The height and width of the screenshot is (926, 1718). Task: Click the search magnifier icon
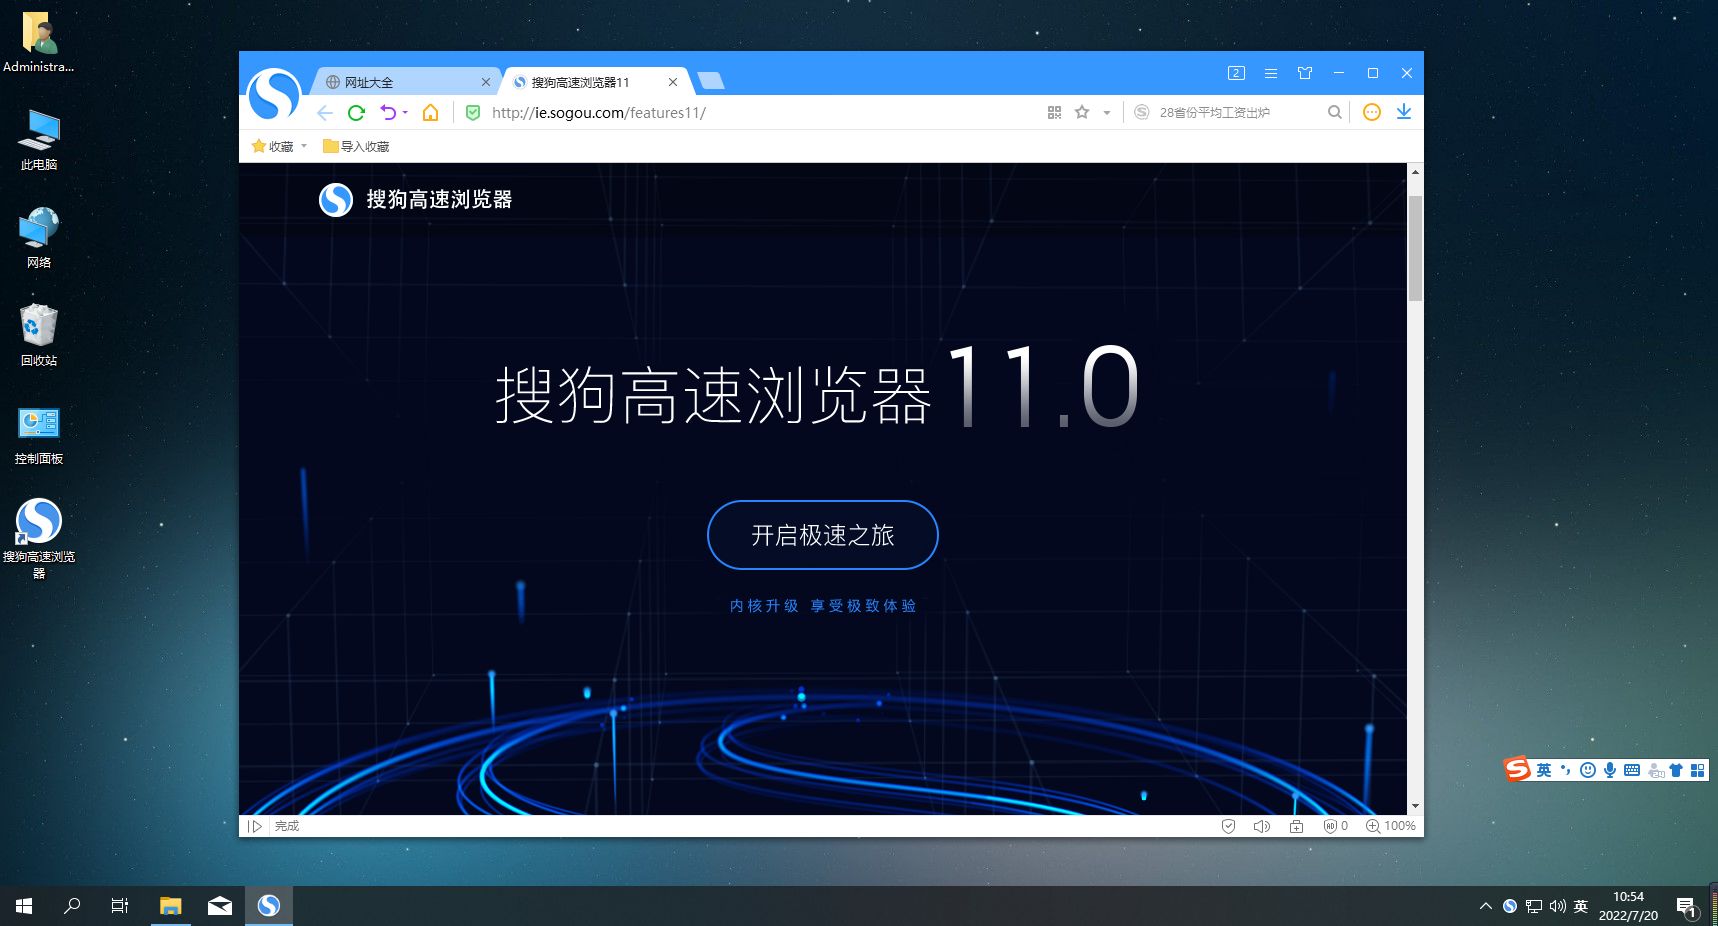pyautogui.click(x=1334, y=113)
